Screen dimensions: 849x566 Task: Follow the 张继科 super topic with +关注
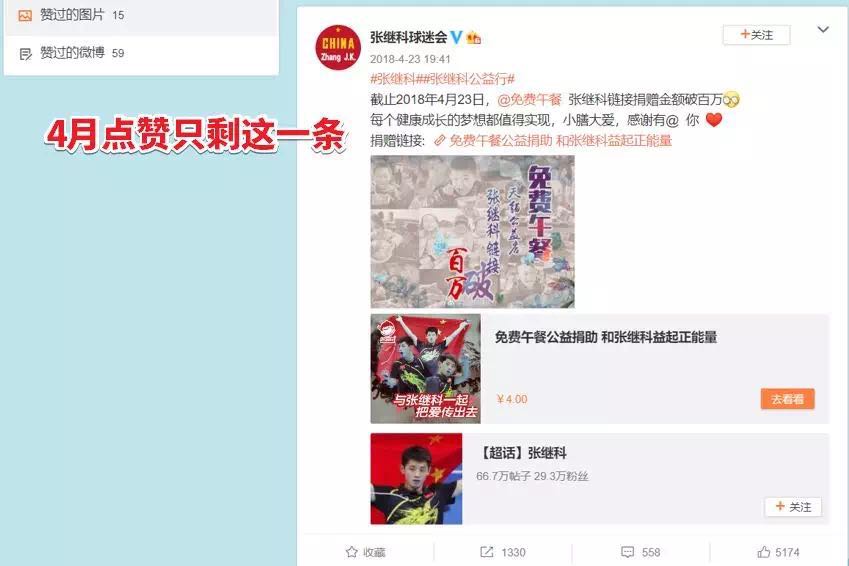click(793, 507)
